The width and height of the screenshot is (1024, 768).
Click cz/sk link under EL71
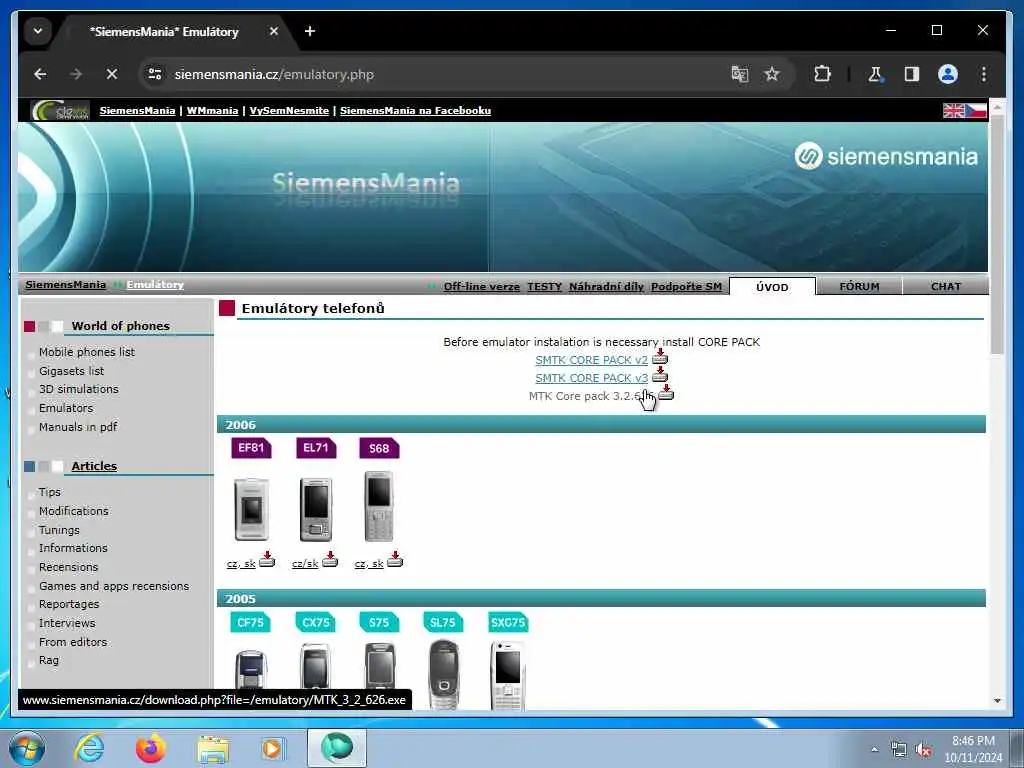click(305, 564)
